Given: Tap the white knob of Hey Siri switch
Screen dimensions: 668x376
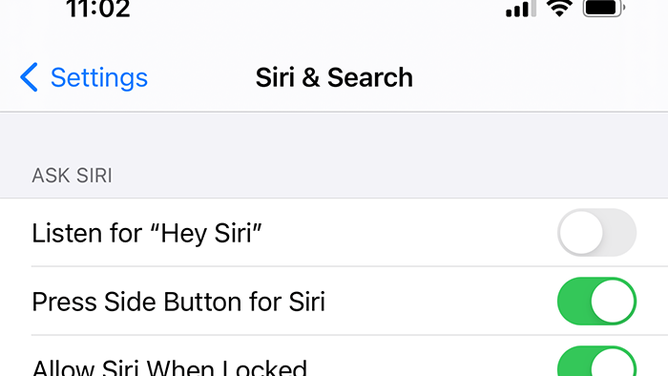Looking at the screenshot, I should pos(581,232).
